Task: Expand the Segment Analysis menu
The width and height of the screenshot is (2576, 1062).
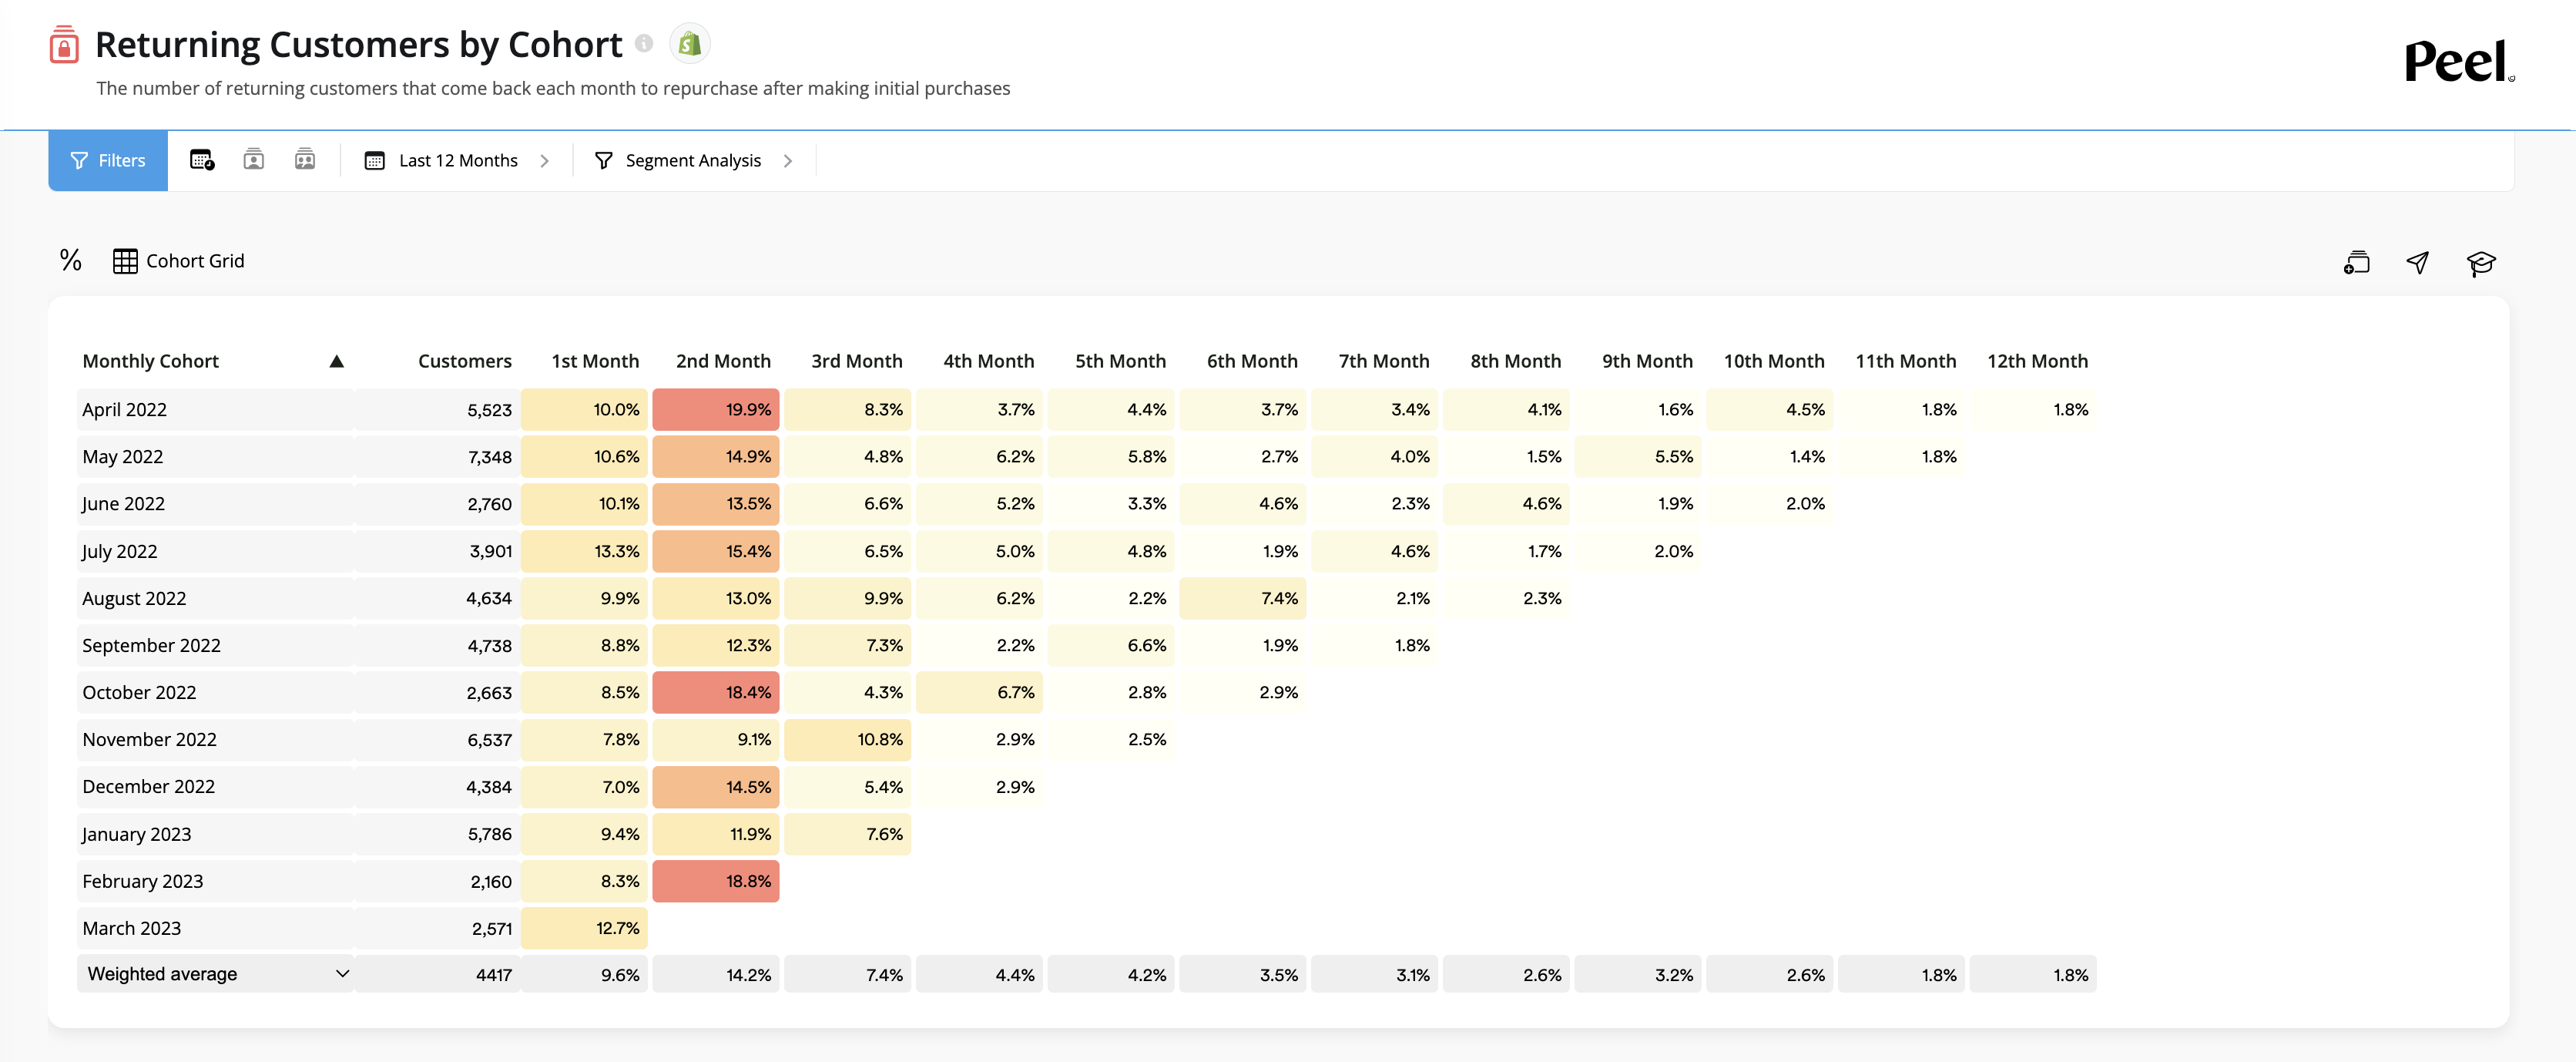Action: tap(693, 160)
